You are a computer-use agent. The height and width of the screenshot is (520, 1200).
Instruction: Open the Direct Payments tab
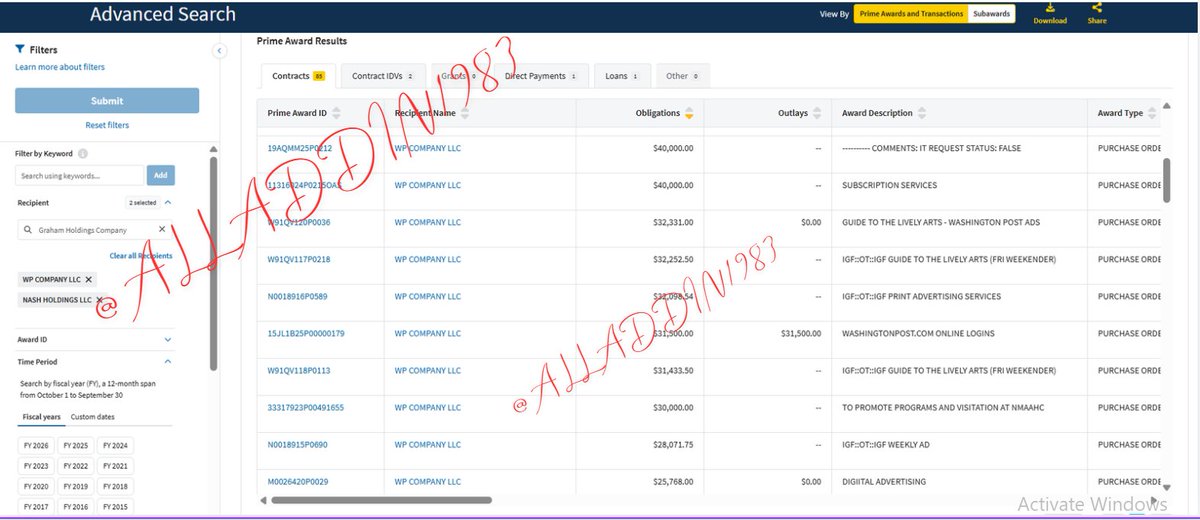[x=540, y=76]
